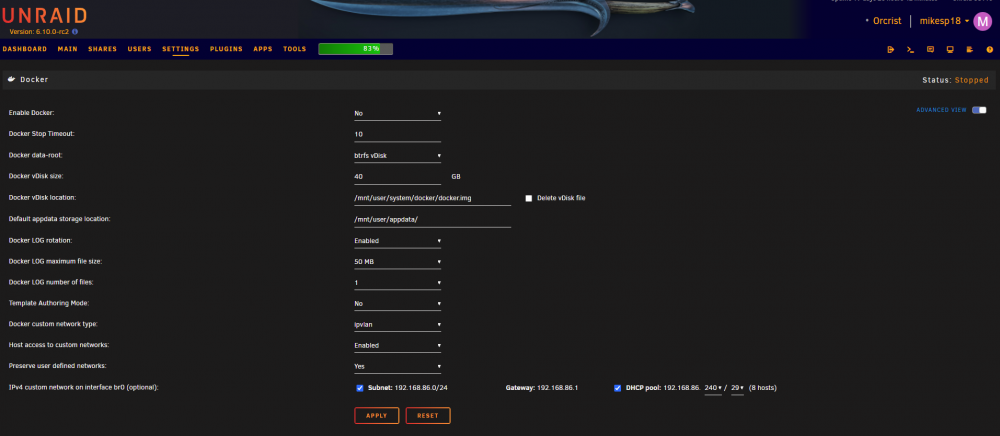
Task: Open the Template Authoring Mode dropdown
Action: coord(397,303)
